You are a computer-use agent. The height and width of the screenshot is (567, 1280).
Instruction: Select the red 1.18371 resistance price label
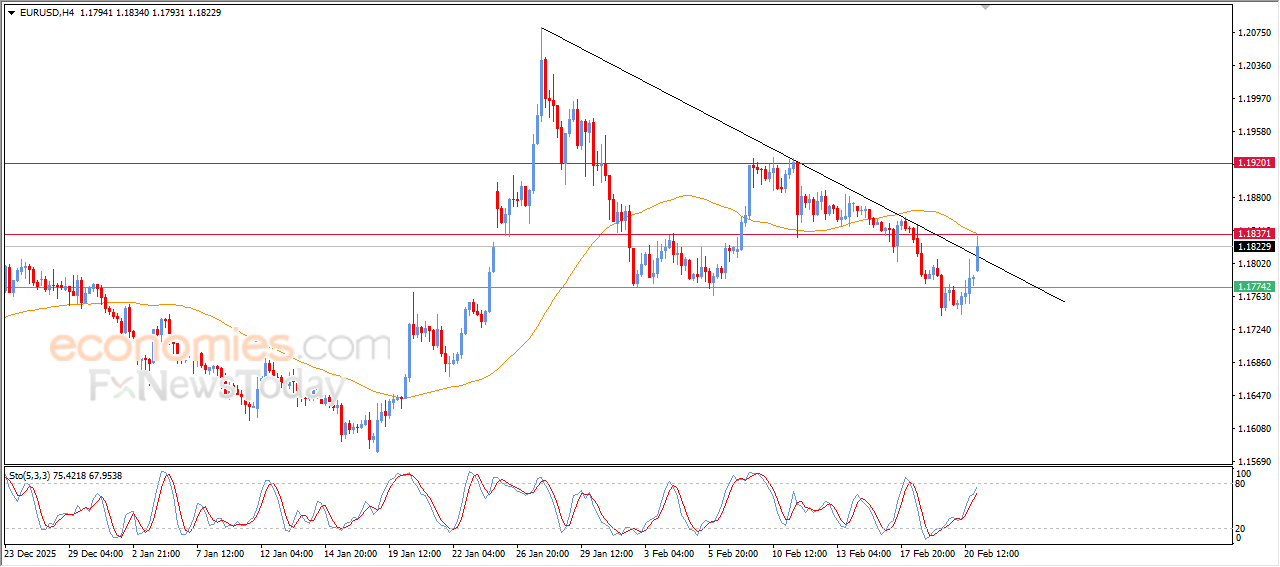click(1253, 233)
